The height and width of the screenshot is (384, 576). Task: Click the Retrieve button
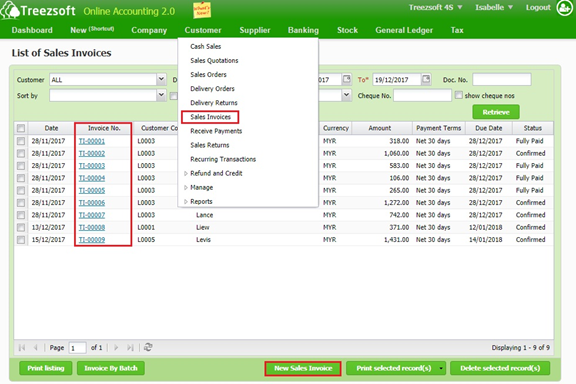[496, 112]
